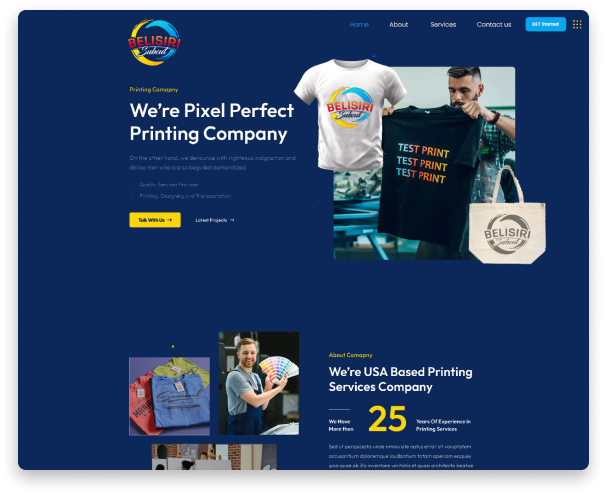Open the yellow dotted grid menu icon
Screen dimensions: 605x494
pos(577,24)
